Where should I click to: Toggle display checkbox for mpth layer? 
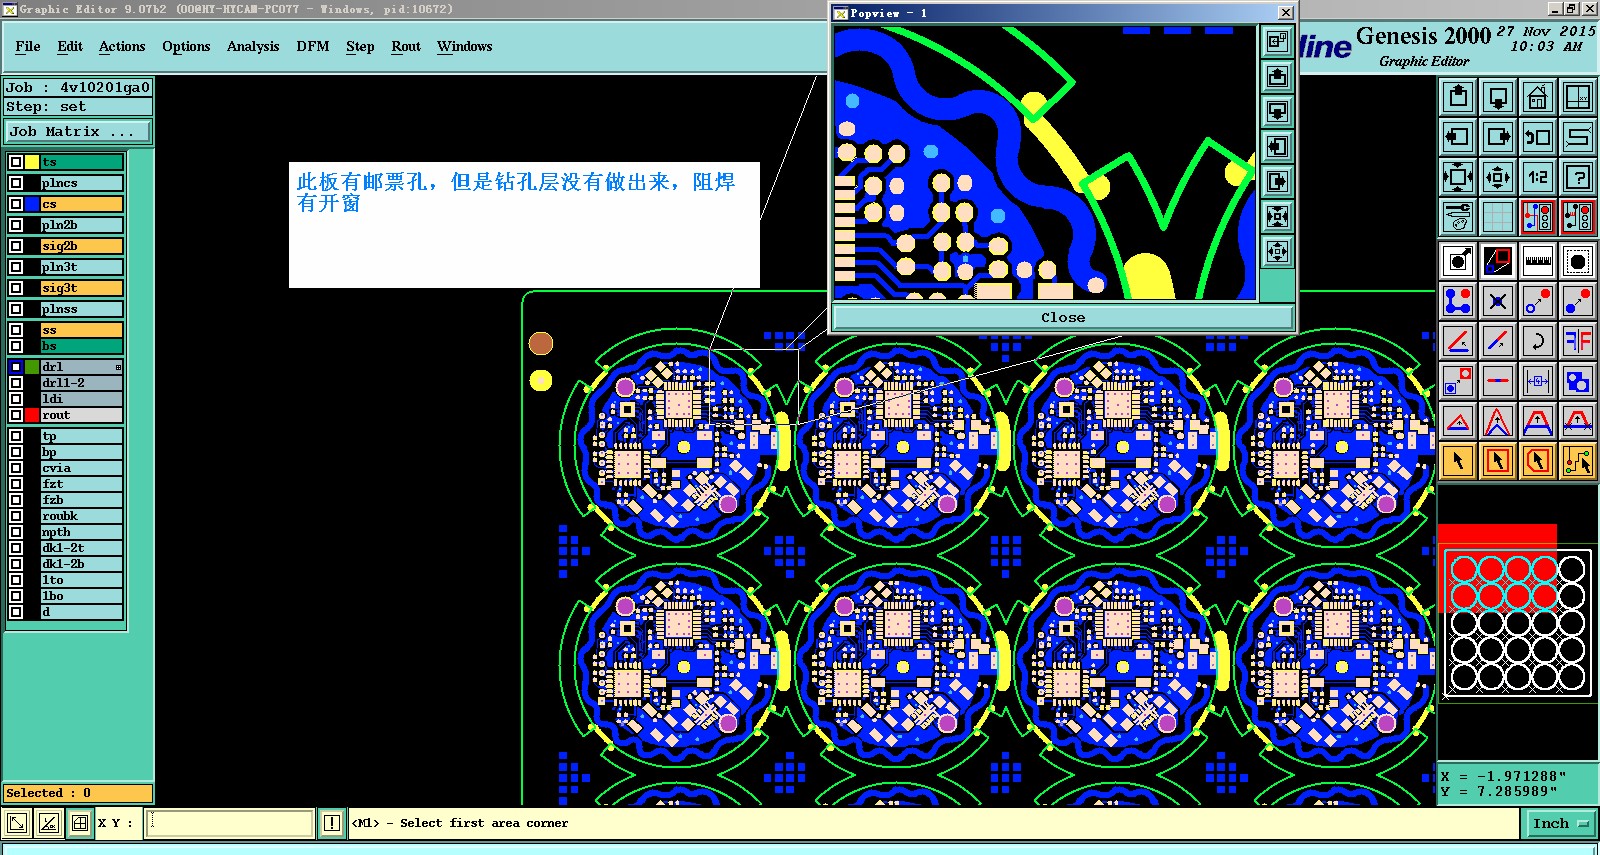[16, 532]
